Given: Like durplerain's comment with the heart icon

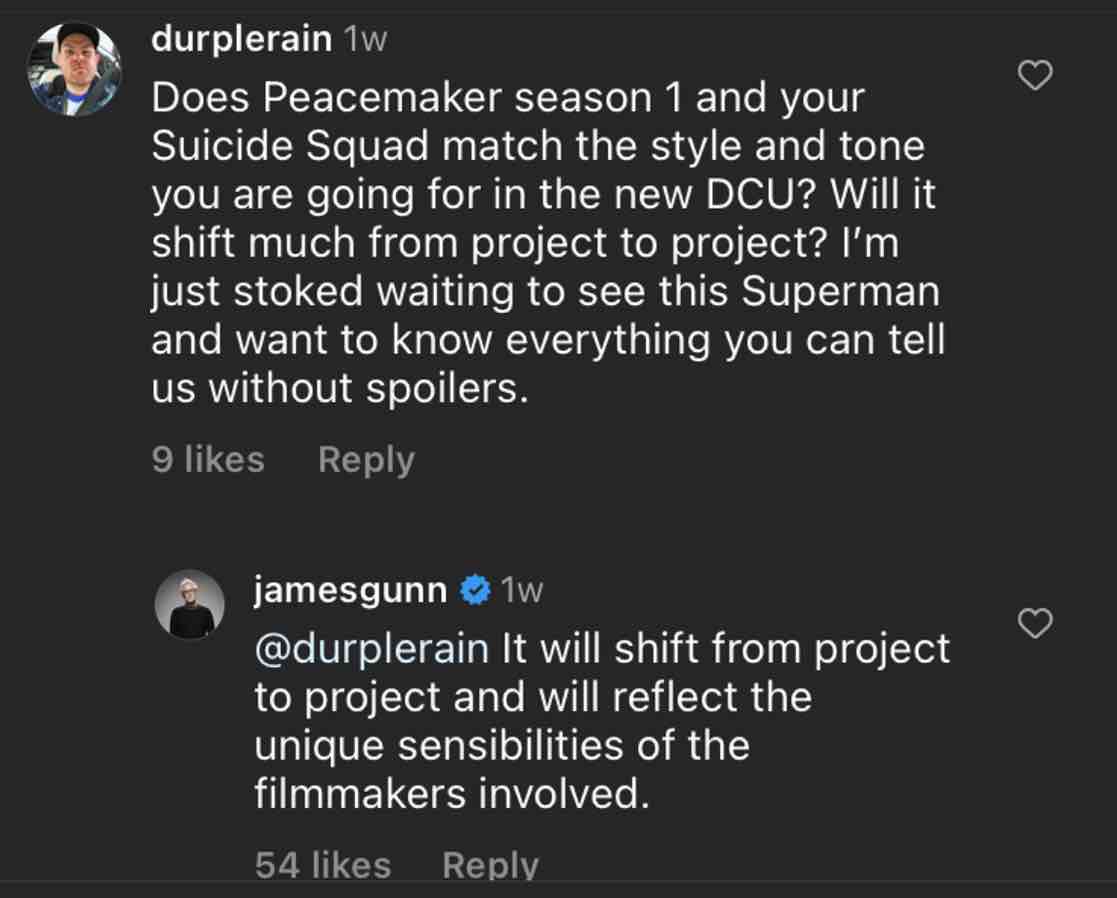Looking at the screenshot, I should click(1034, 75).
